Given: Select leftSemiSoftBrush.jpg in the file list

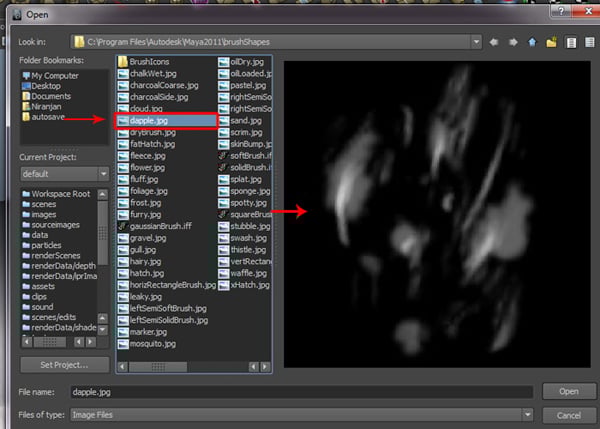Looking at the screenshot, I should (x=162, y=308).
